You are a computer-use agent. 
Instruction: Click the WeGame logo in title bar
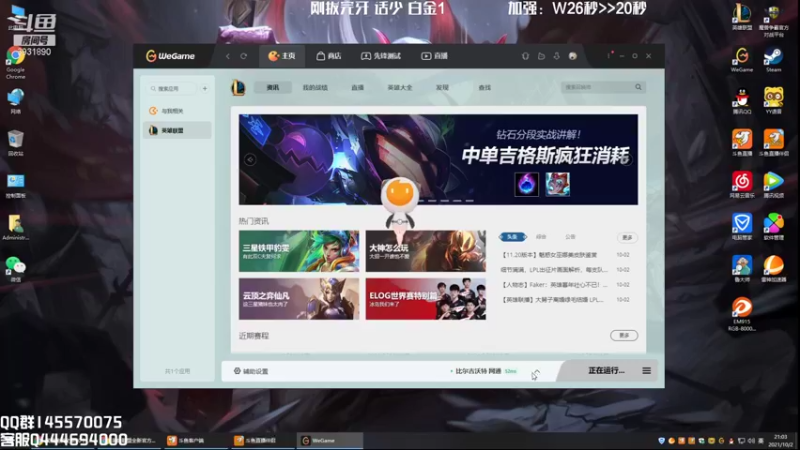pyautogui.click(x=170, y=56)
